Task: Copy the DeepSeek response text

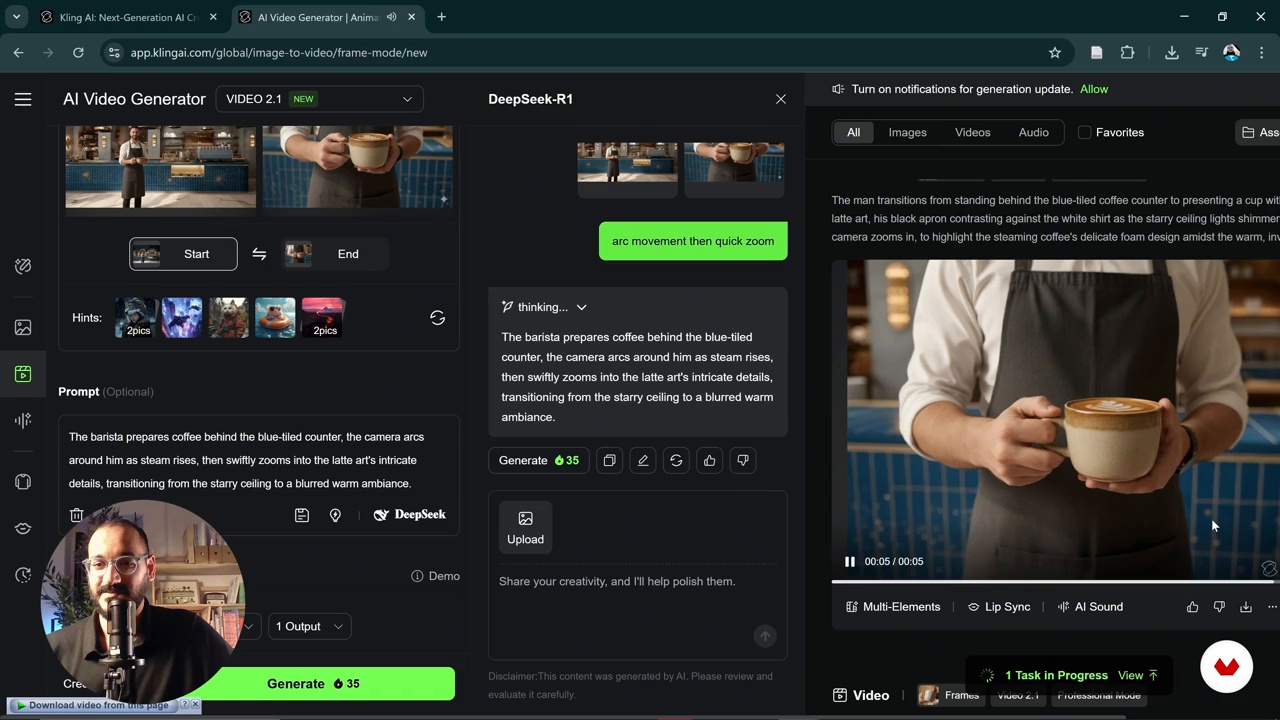Action: (609, 460)
